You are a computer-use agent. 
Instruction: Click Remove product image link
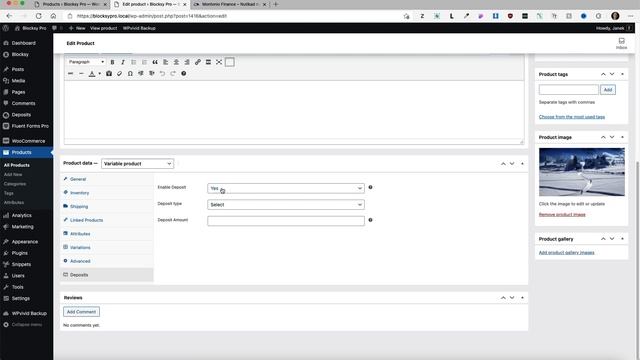pyautogui.click(x=562, y=215)
